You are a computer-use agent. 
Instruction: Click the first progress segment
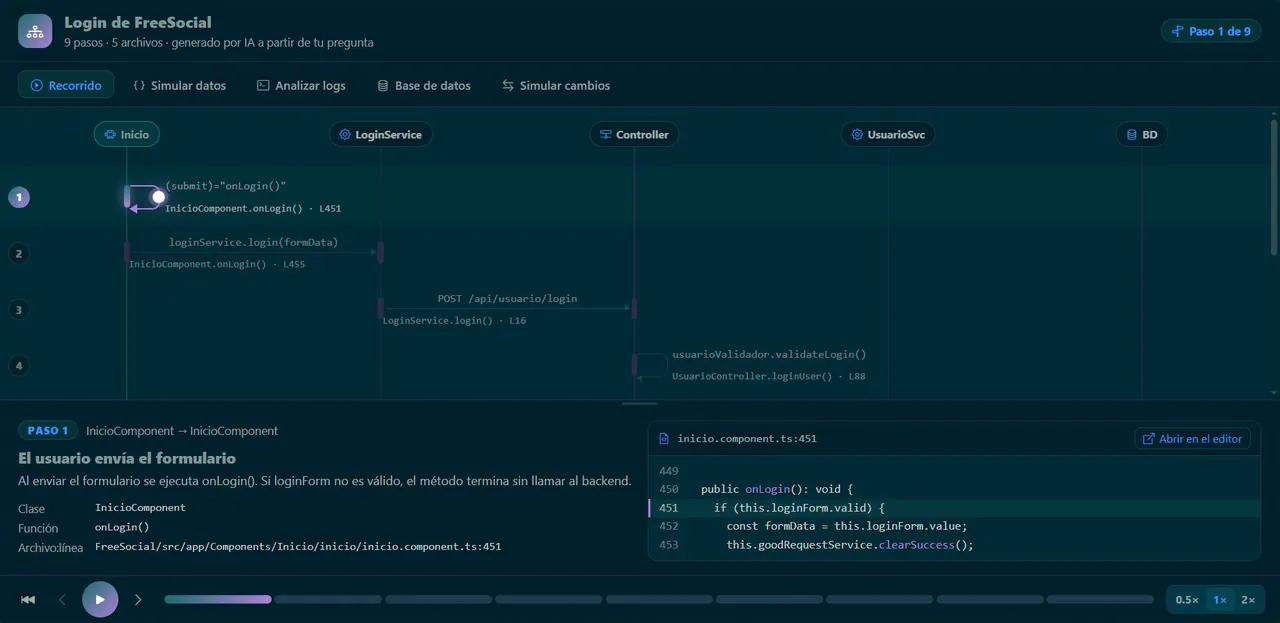point(218,599)
